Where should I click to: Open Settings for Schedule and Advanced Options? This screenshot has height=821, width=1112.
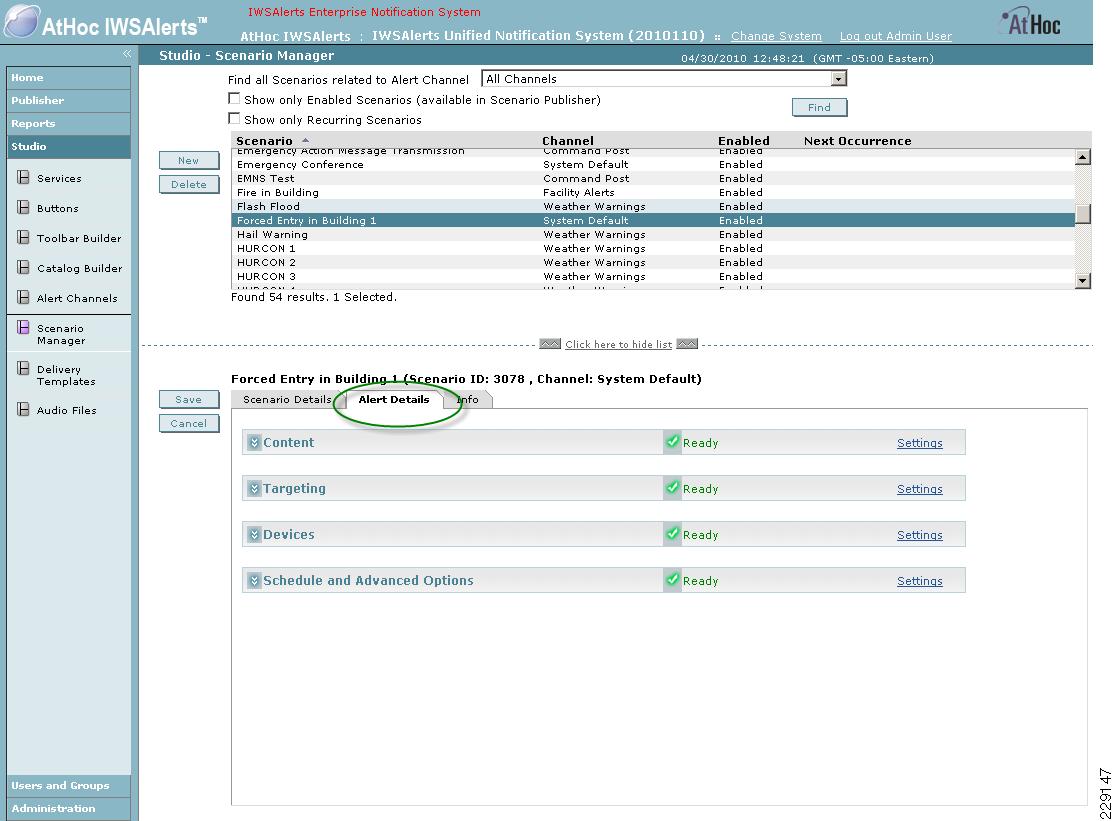coord(920,581)
